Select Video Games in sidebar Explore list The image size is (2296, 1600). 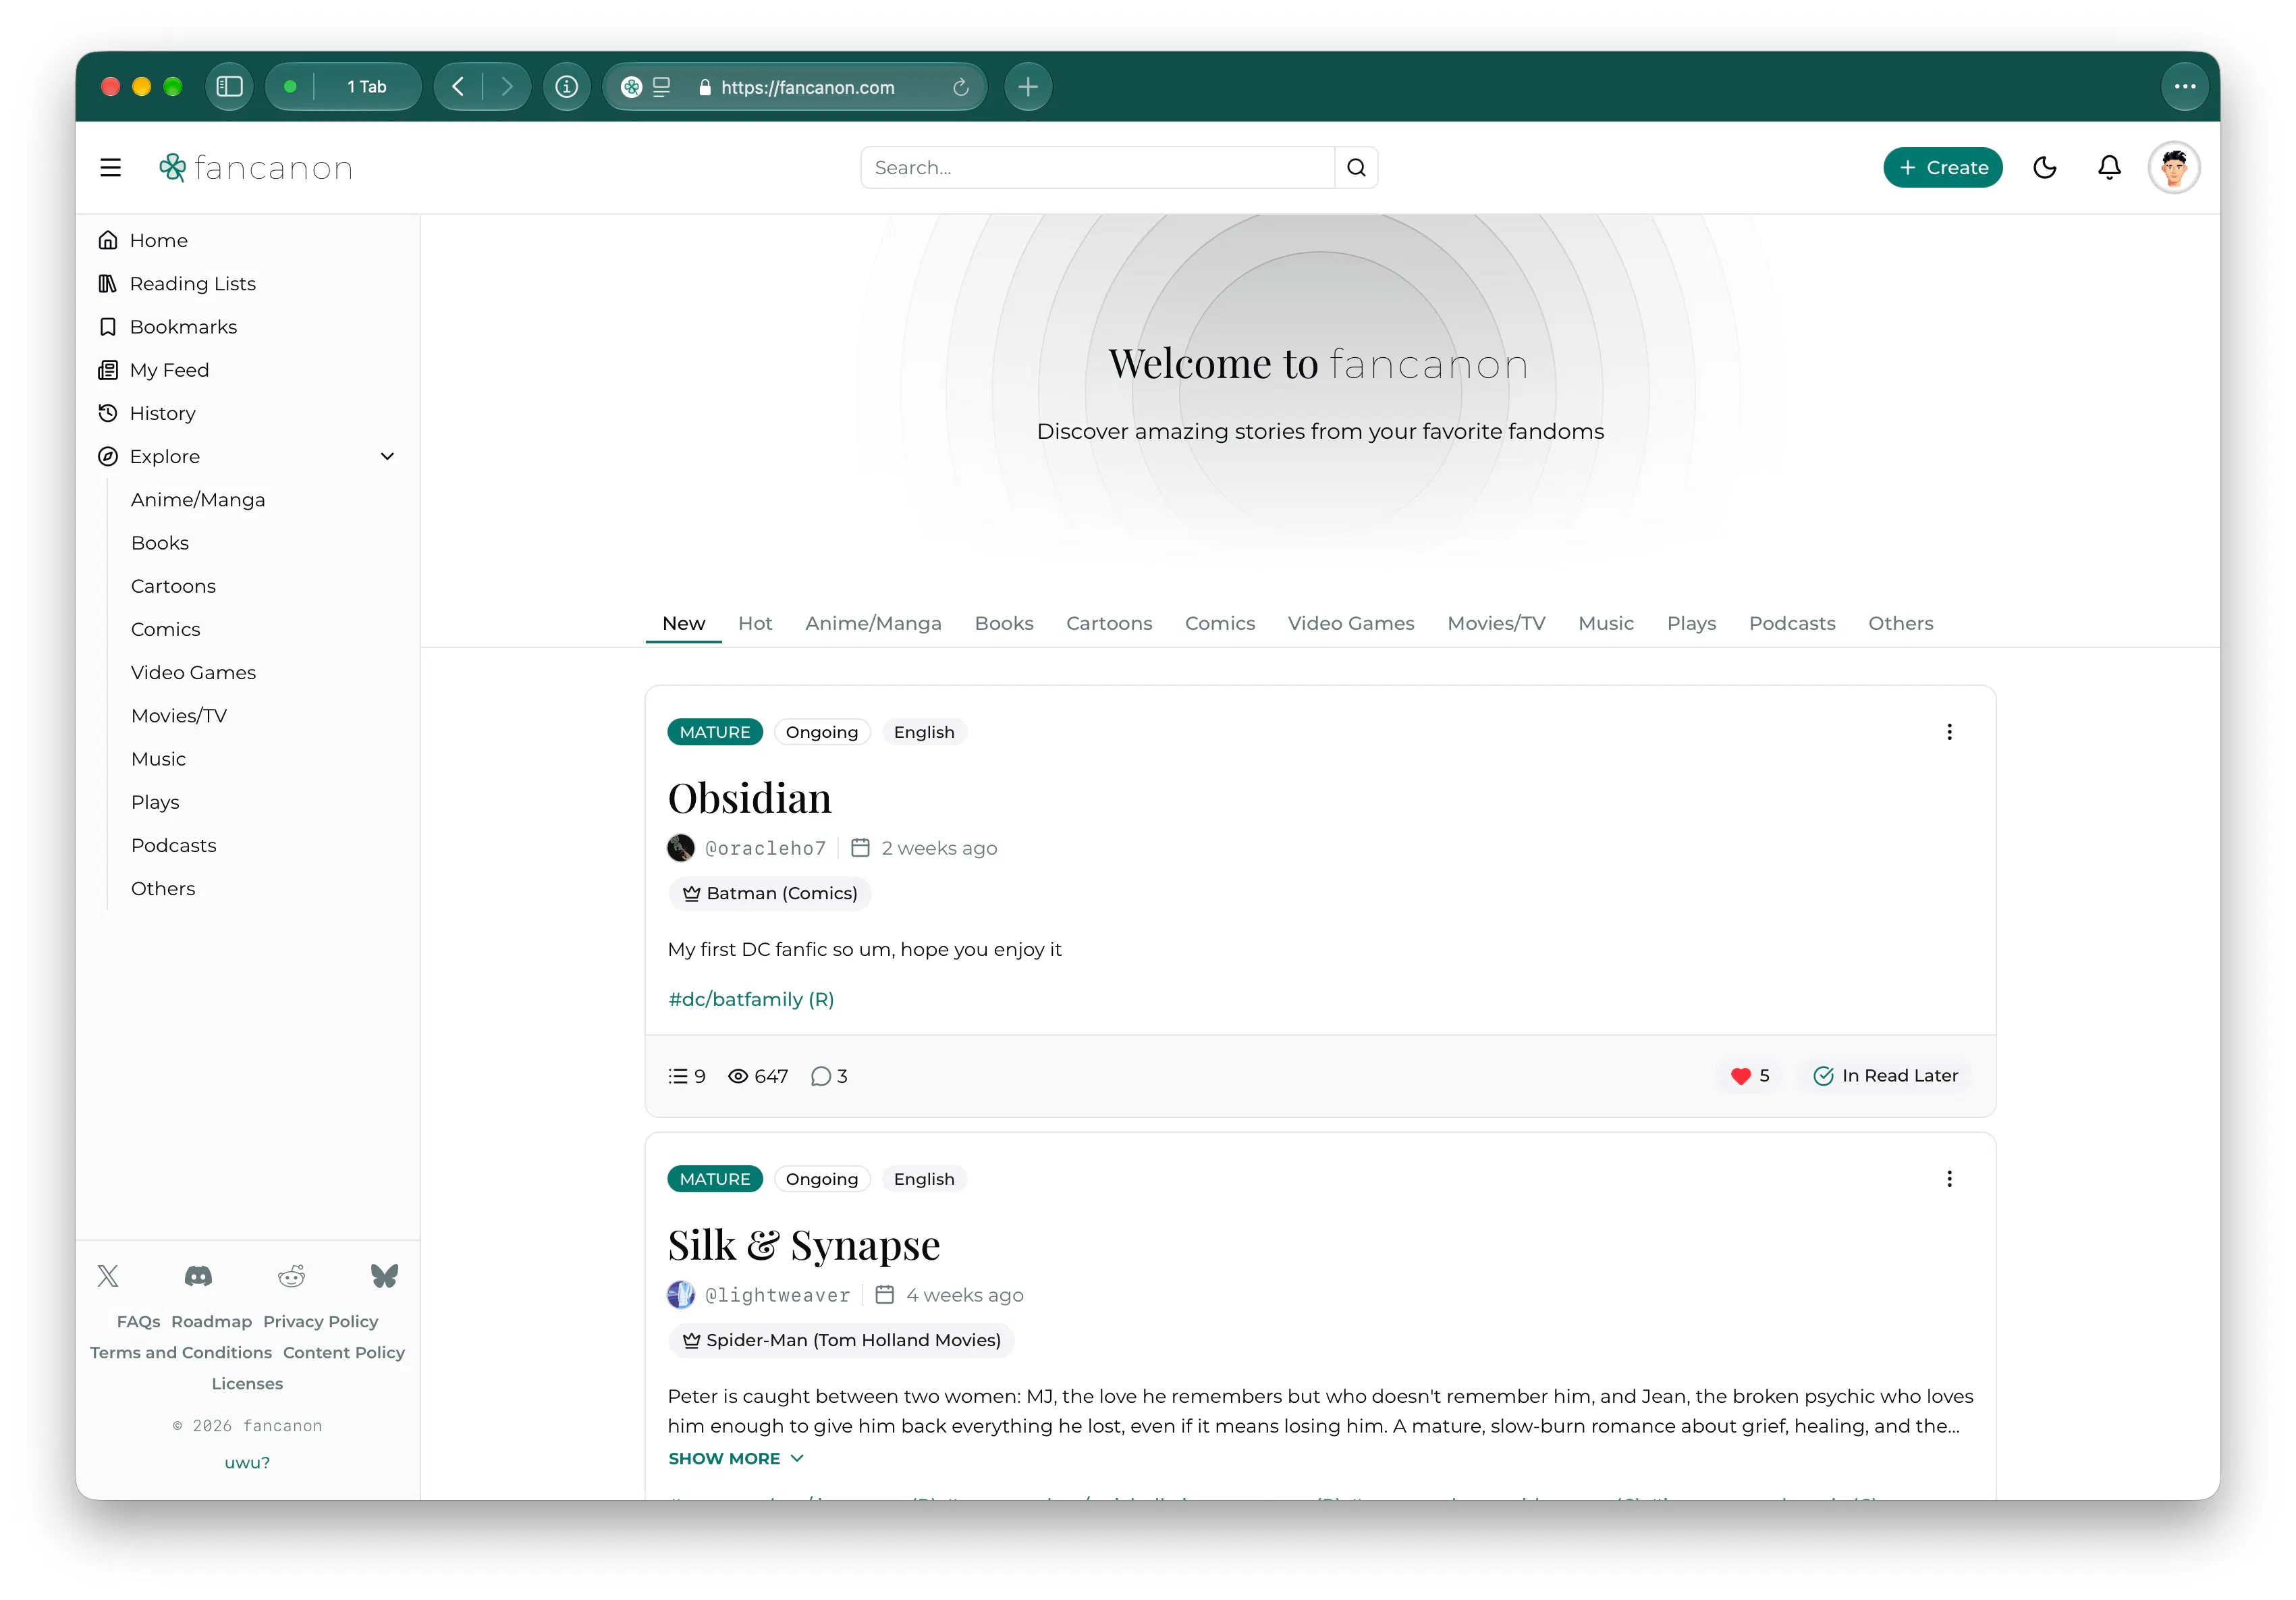(x=193, y=673)
